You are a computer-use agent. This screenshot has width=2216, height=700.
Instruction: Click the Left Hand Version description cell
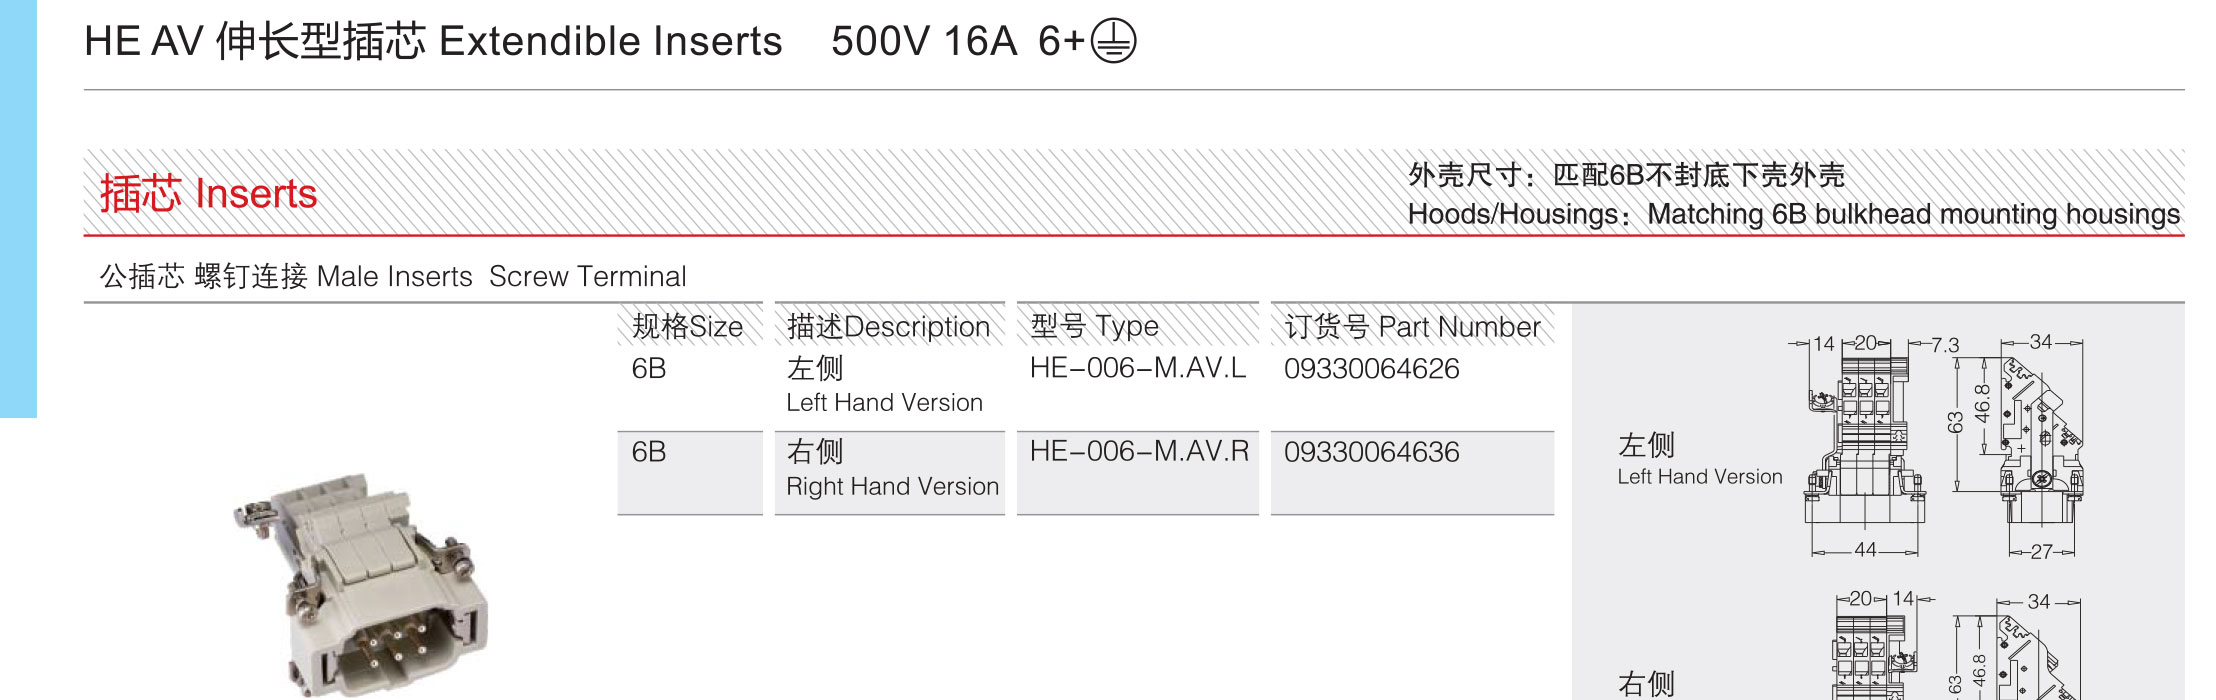point(889,388)
